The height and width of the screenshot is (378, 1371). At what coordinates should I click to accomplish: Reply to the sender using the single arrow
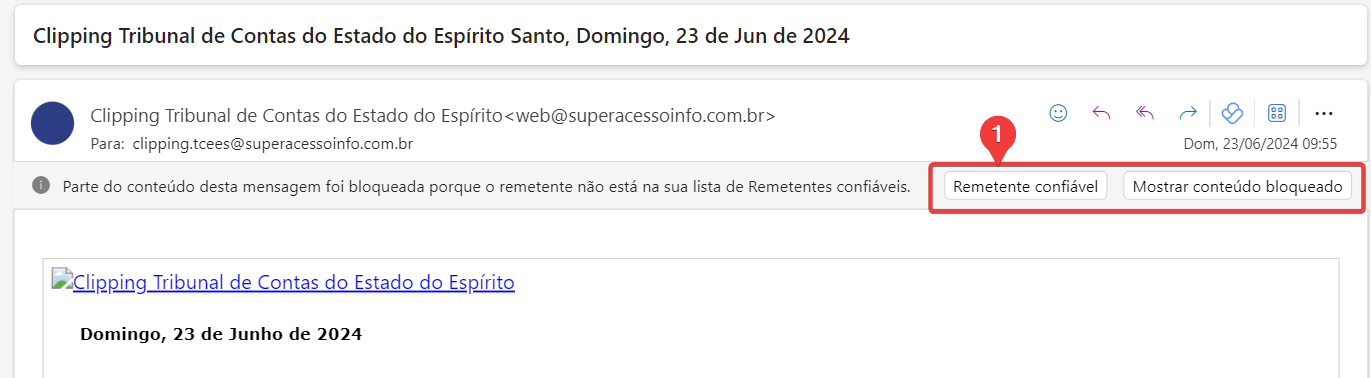[x=1101, y=113]
